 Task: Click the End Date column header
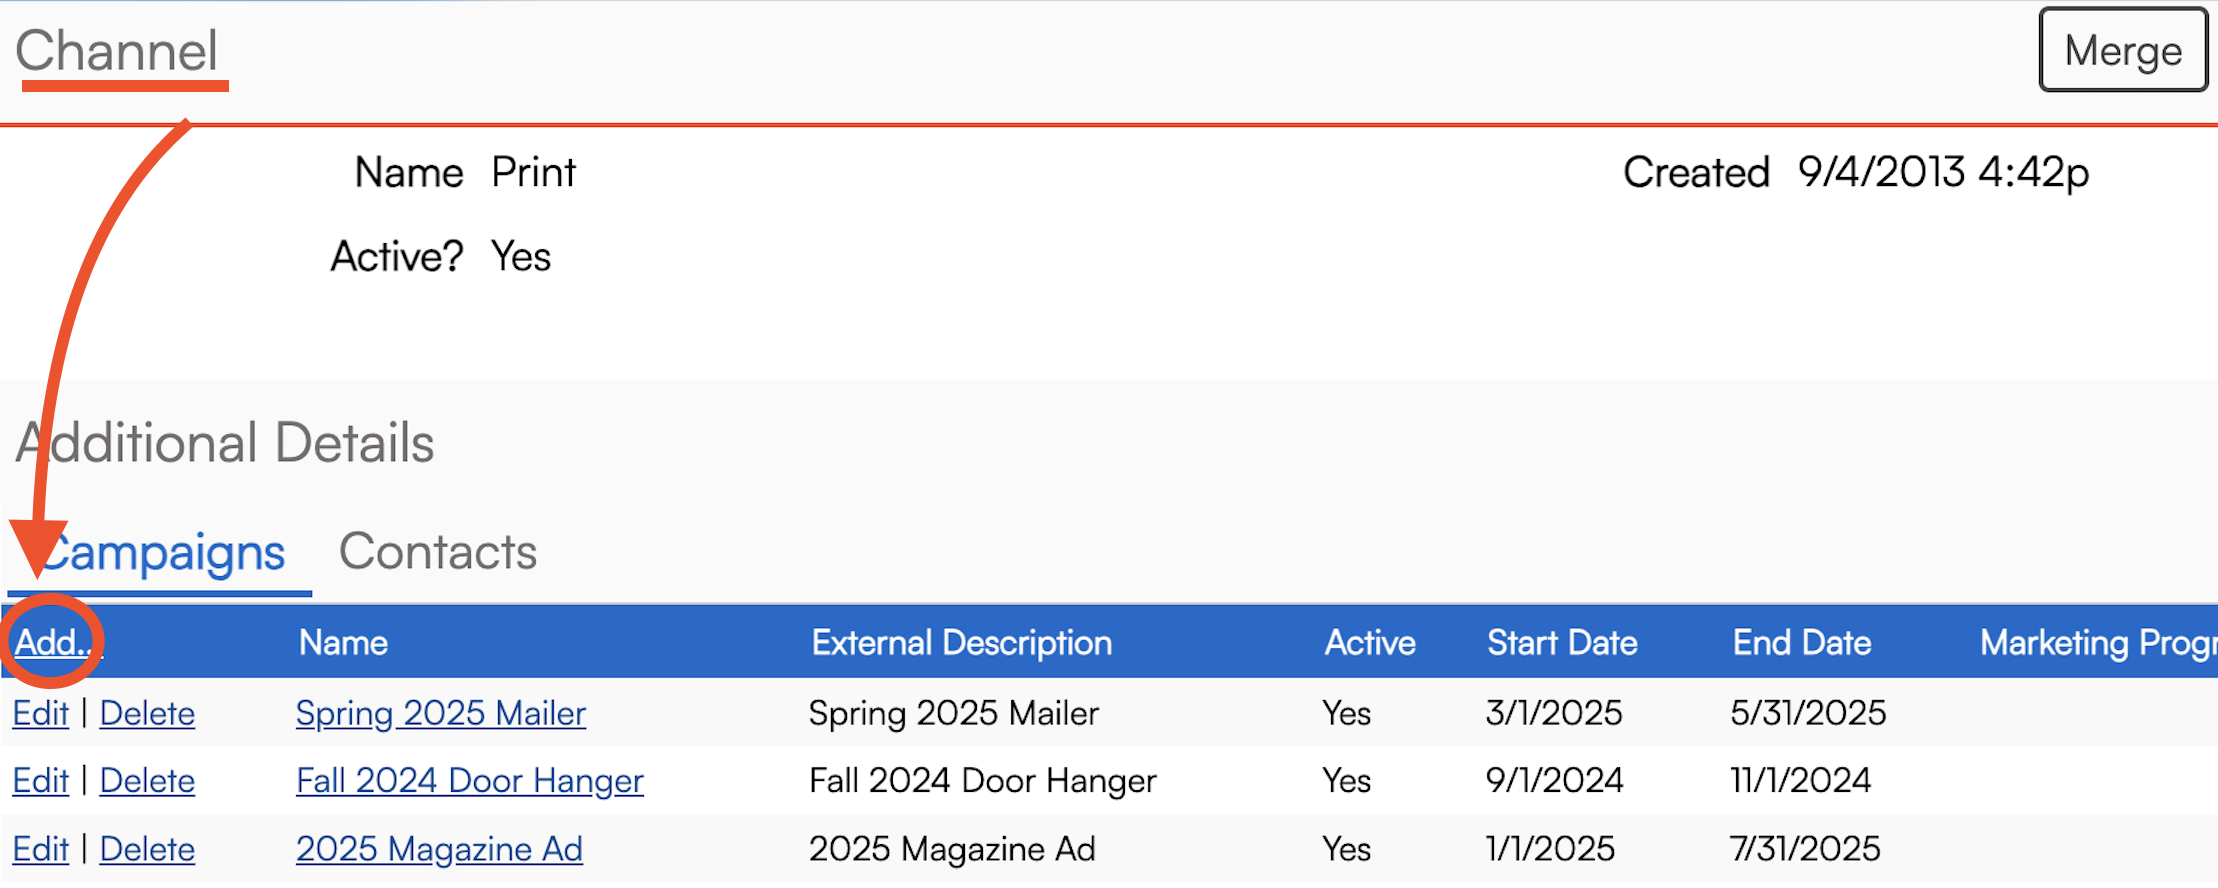pyautogui.click(x=1801, y=642)
